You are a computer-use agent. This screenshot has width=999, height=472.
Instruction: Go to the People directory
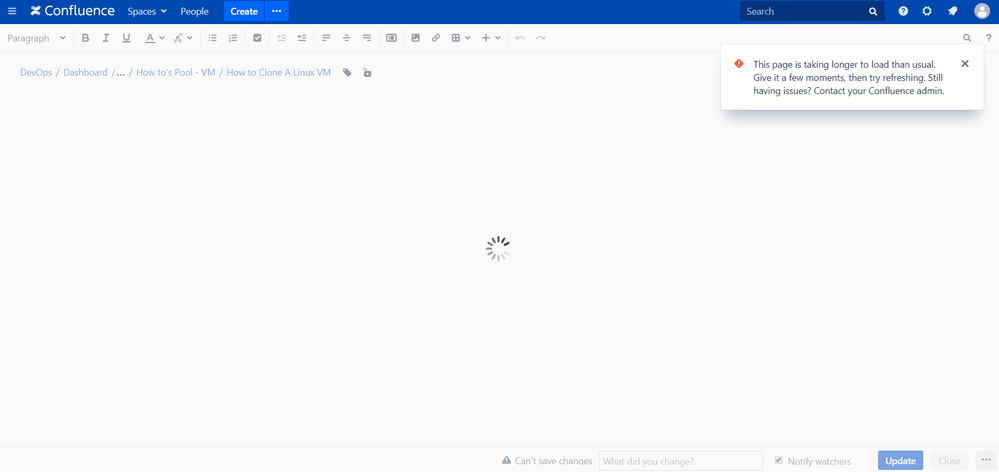[194, 11]
